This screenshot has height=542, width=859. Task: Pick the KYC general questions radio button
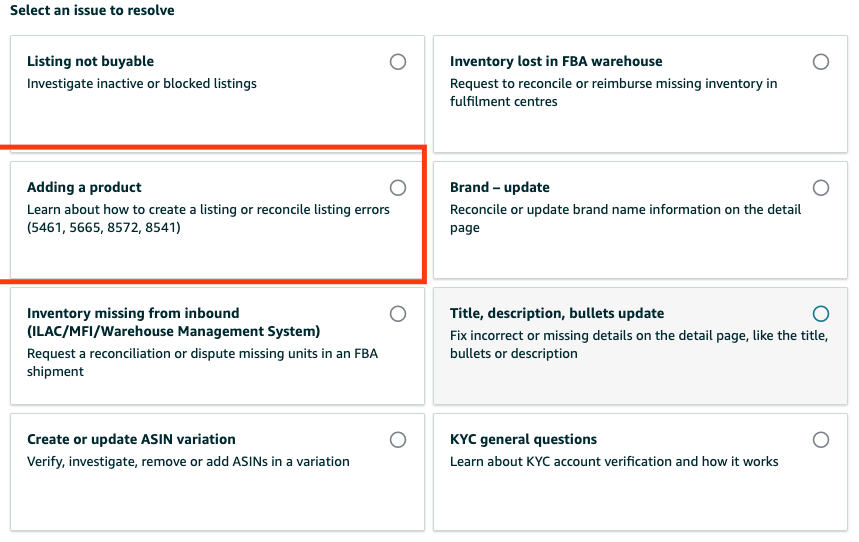click(x=821, y=440)
